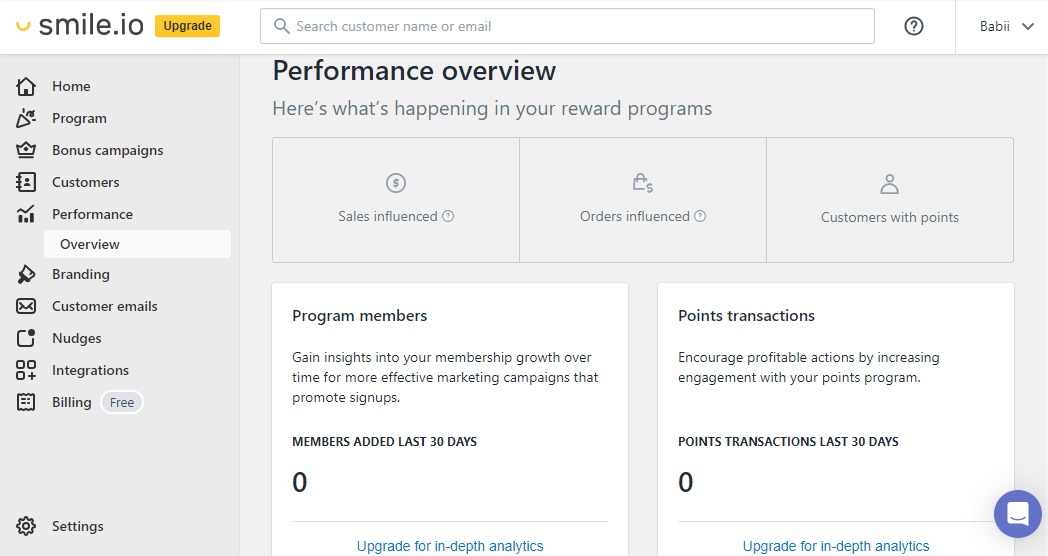The width and height of the screenshot is (1048, 556).
Task: Click the Orders influenced info tooltip icon
Action: click(700, 216)
